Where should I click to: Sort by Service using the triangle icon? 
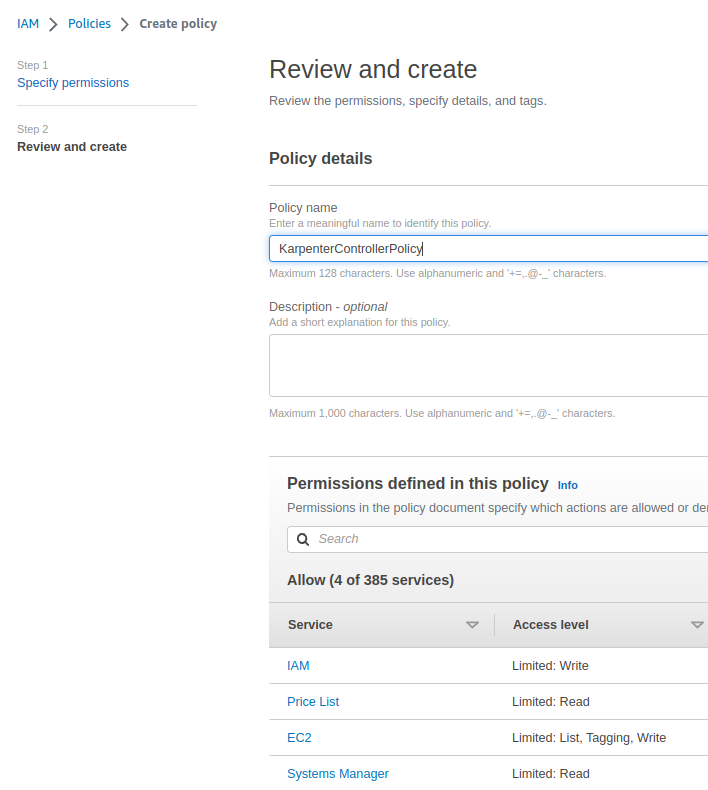coord(472,625)
